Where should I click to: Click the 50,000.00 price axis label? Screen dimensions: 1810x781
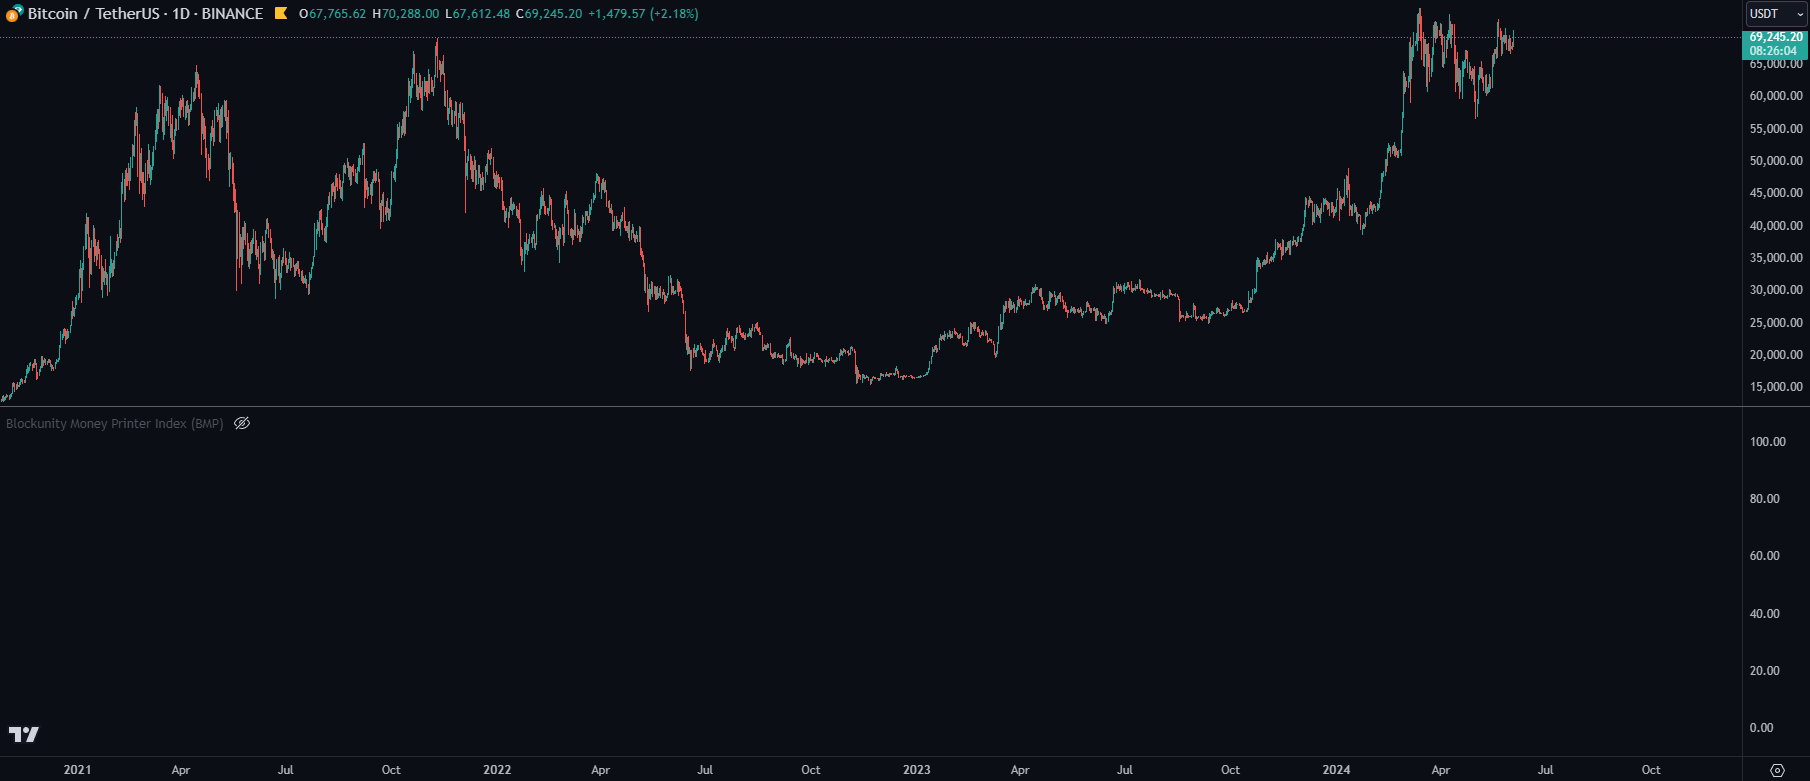point(1776,161)
